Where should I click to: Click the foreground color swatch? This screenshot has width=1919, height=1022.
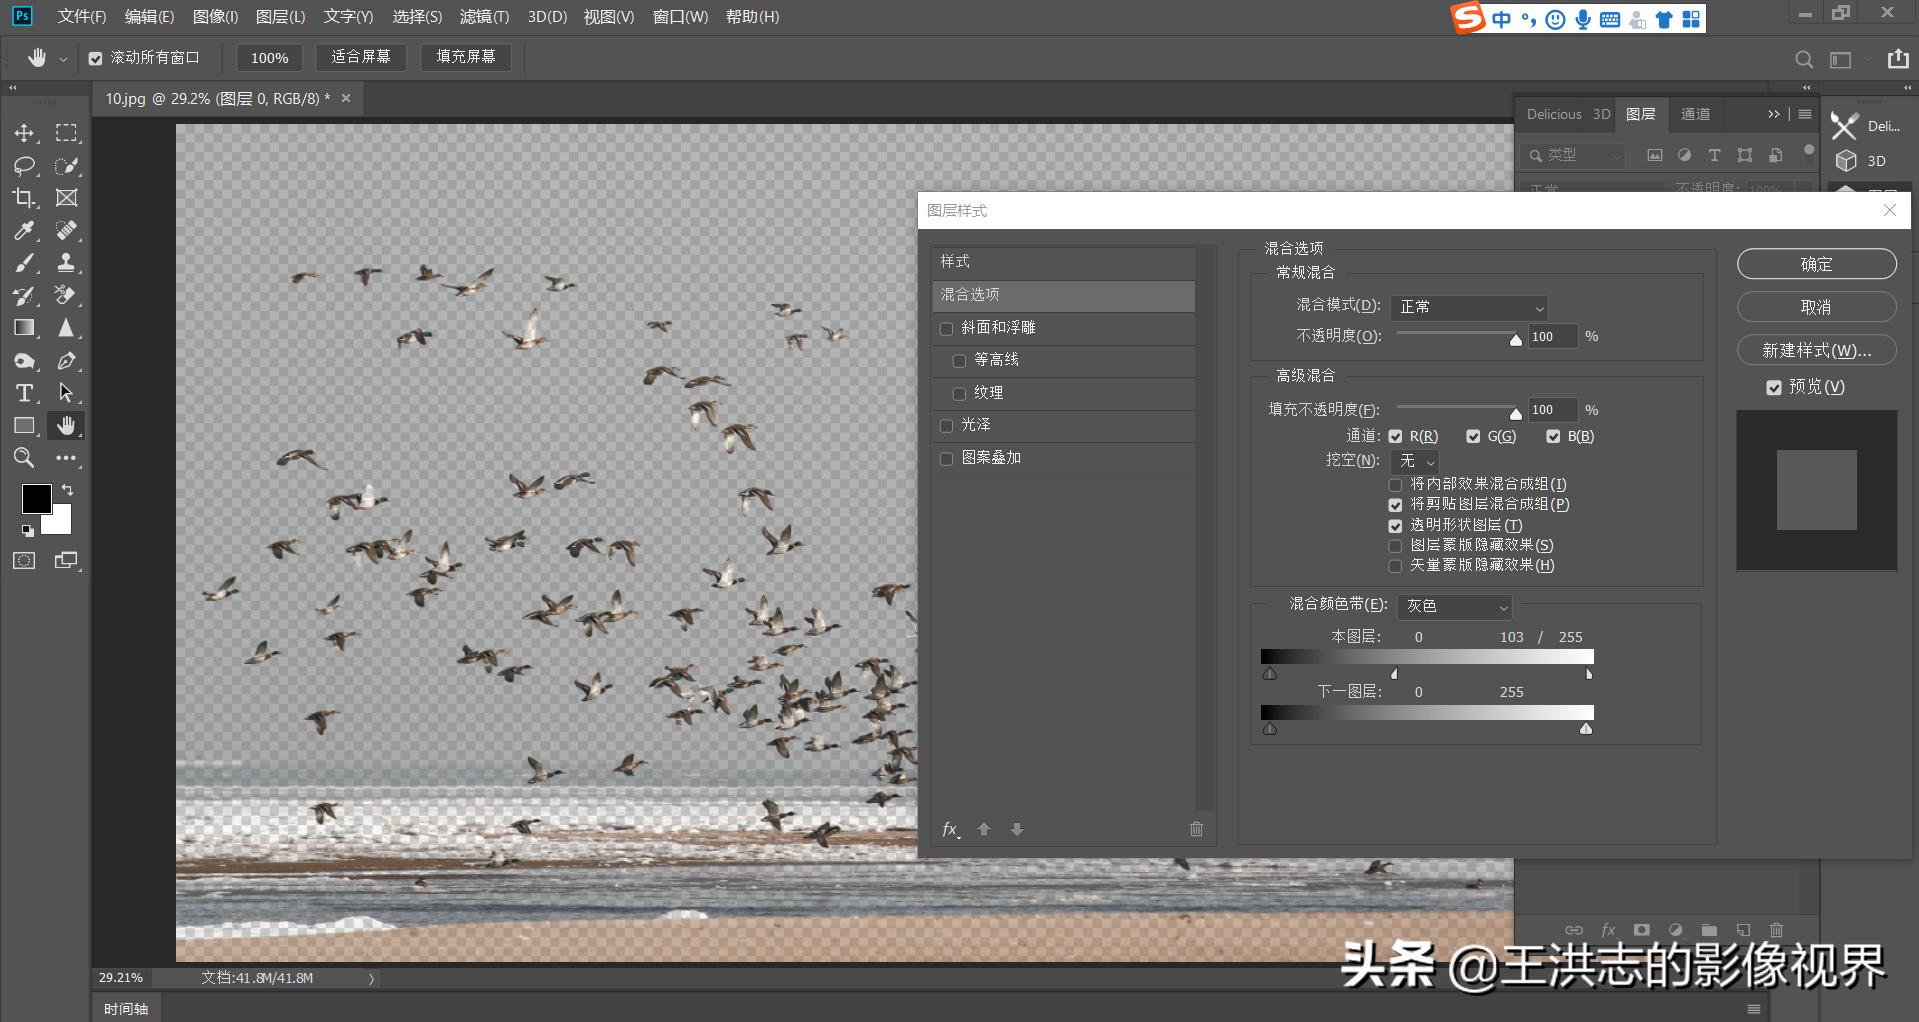(37, 498)
